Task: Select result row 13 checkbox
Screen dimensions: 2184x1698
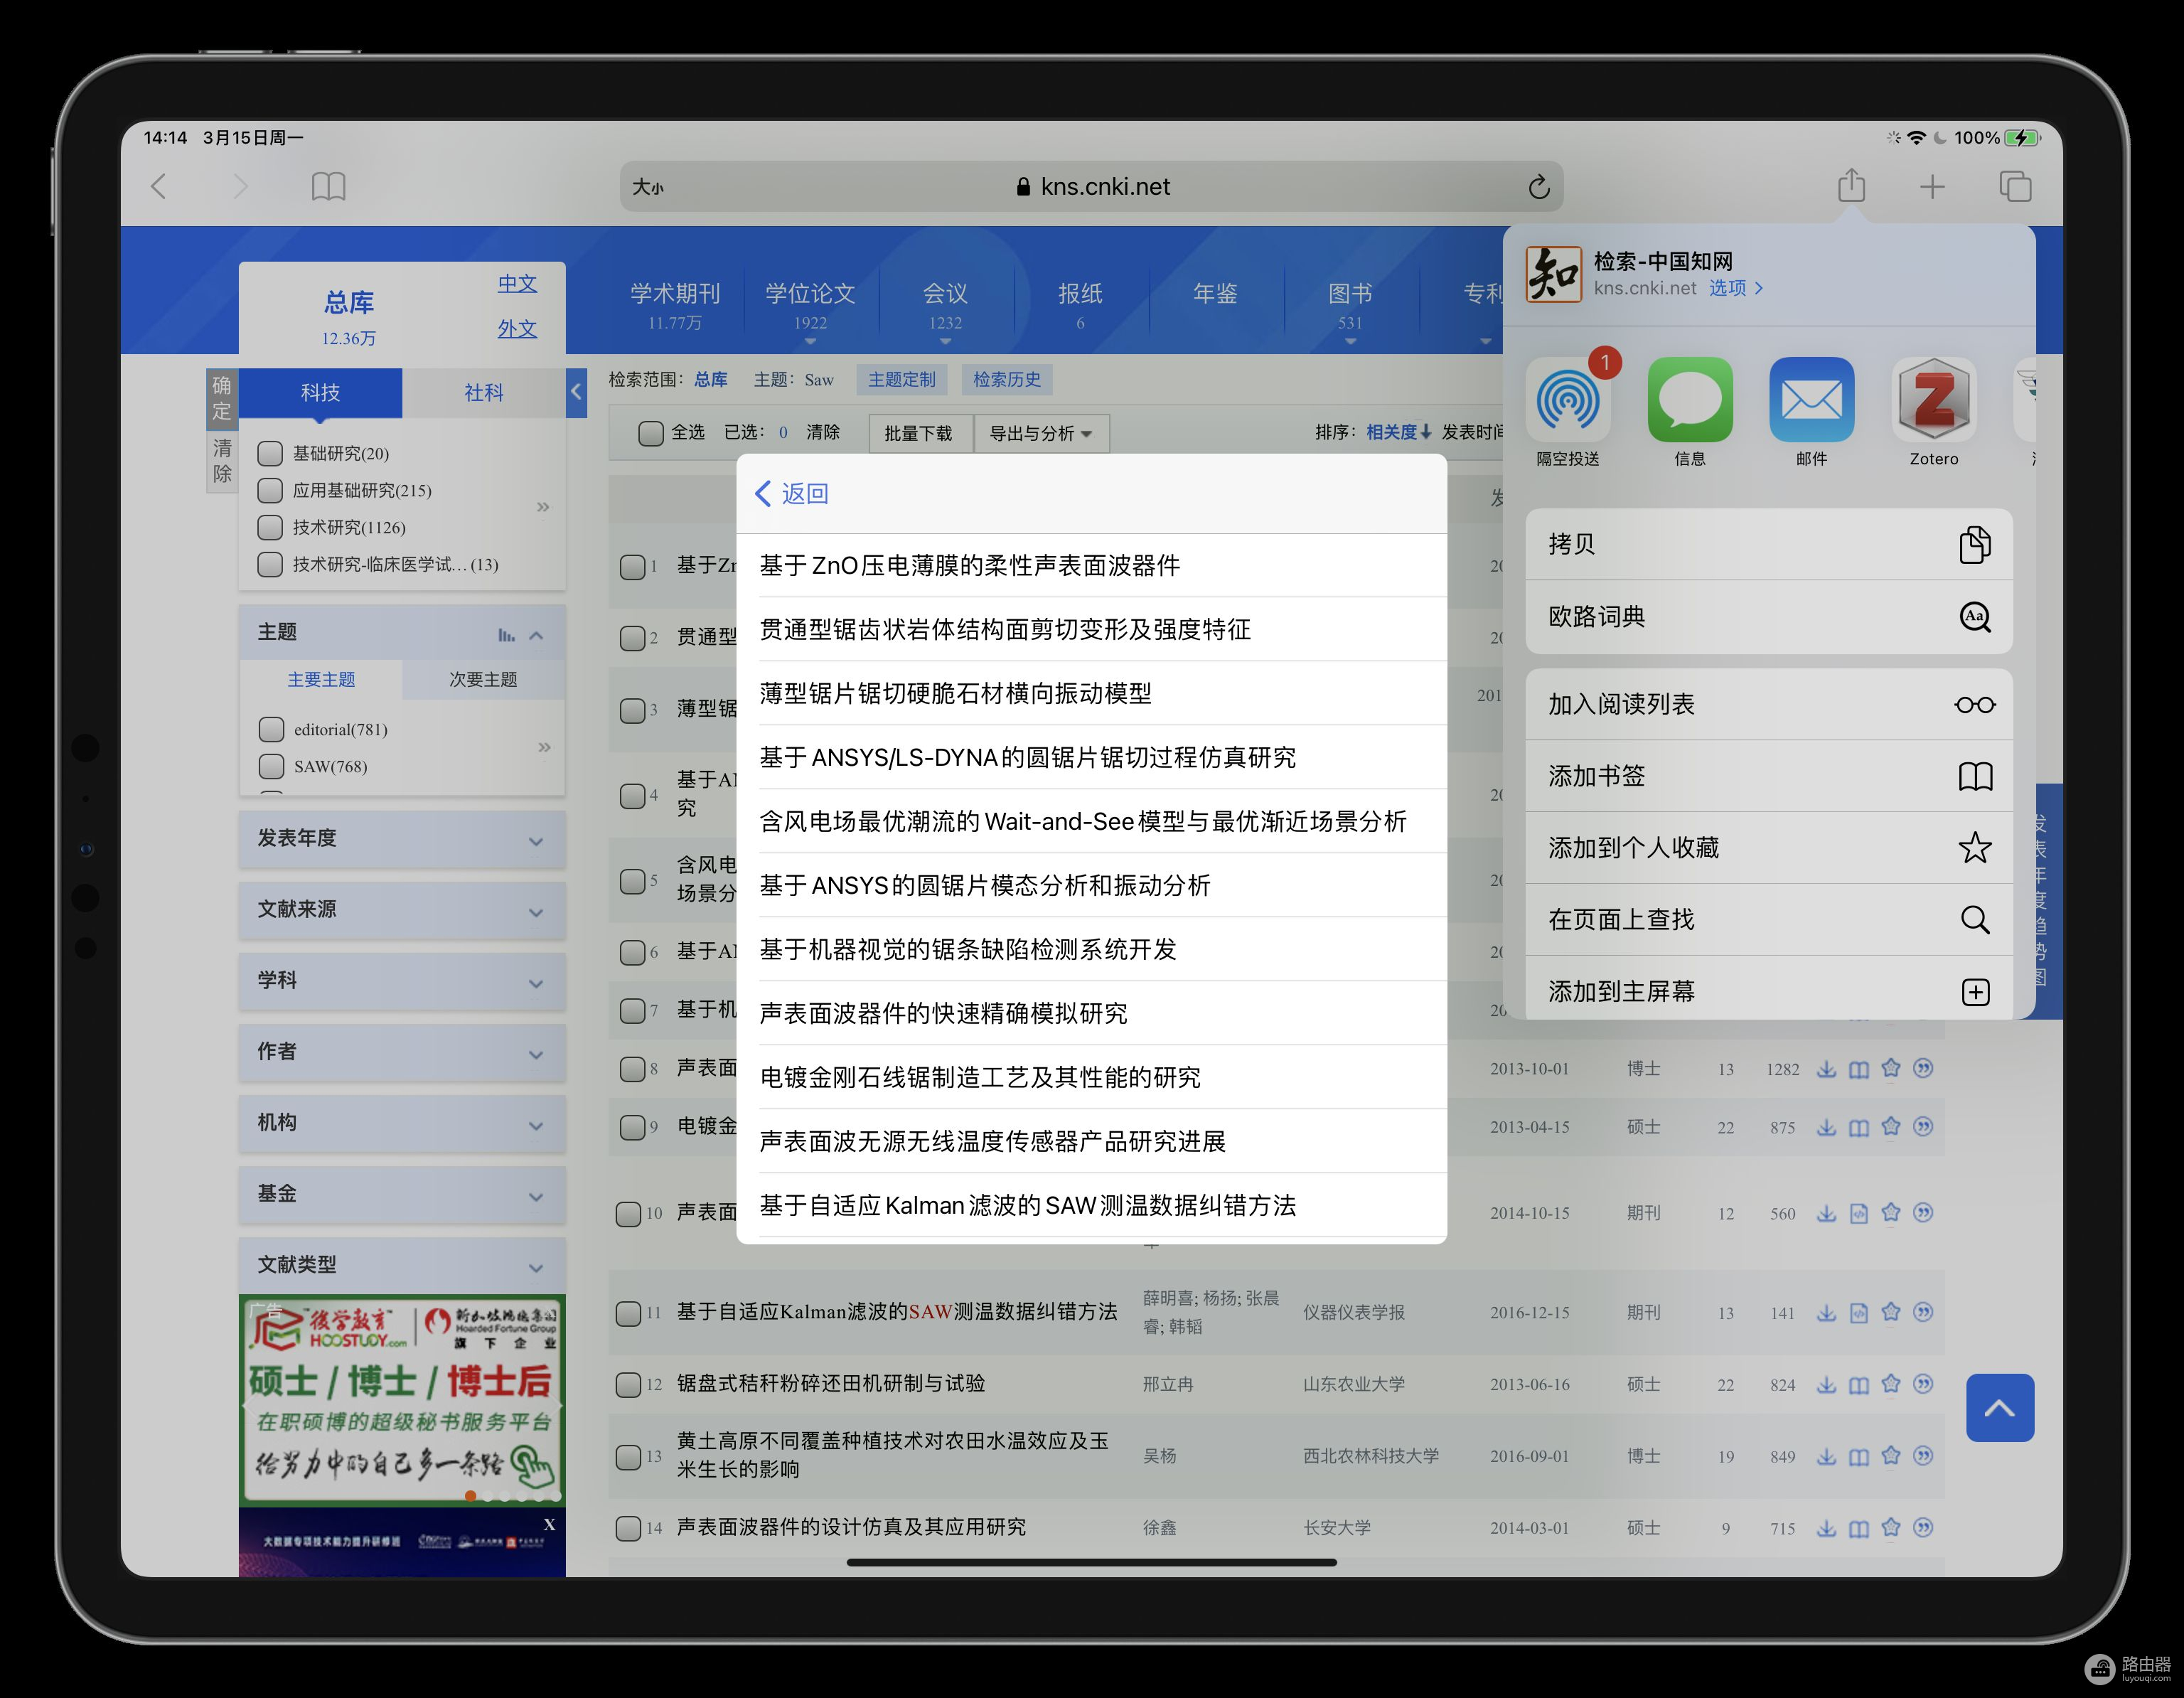Action: tap(628, 1457)
